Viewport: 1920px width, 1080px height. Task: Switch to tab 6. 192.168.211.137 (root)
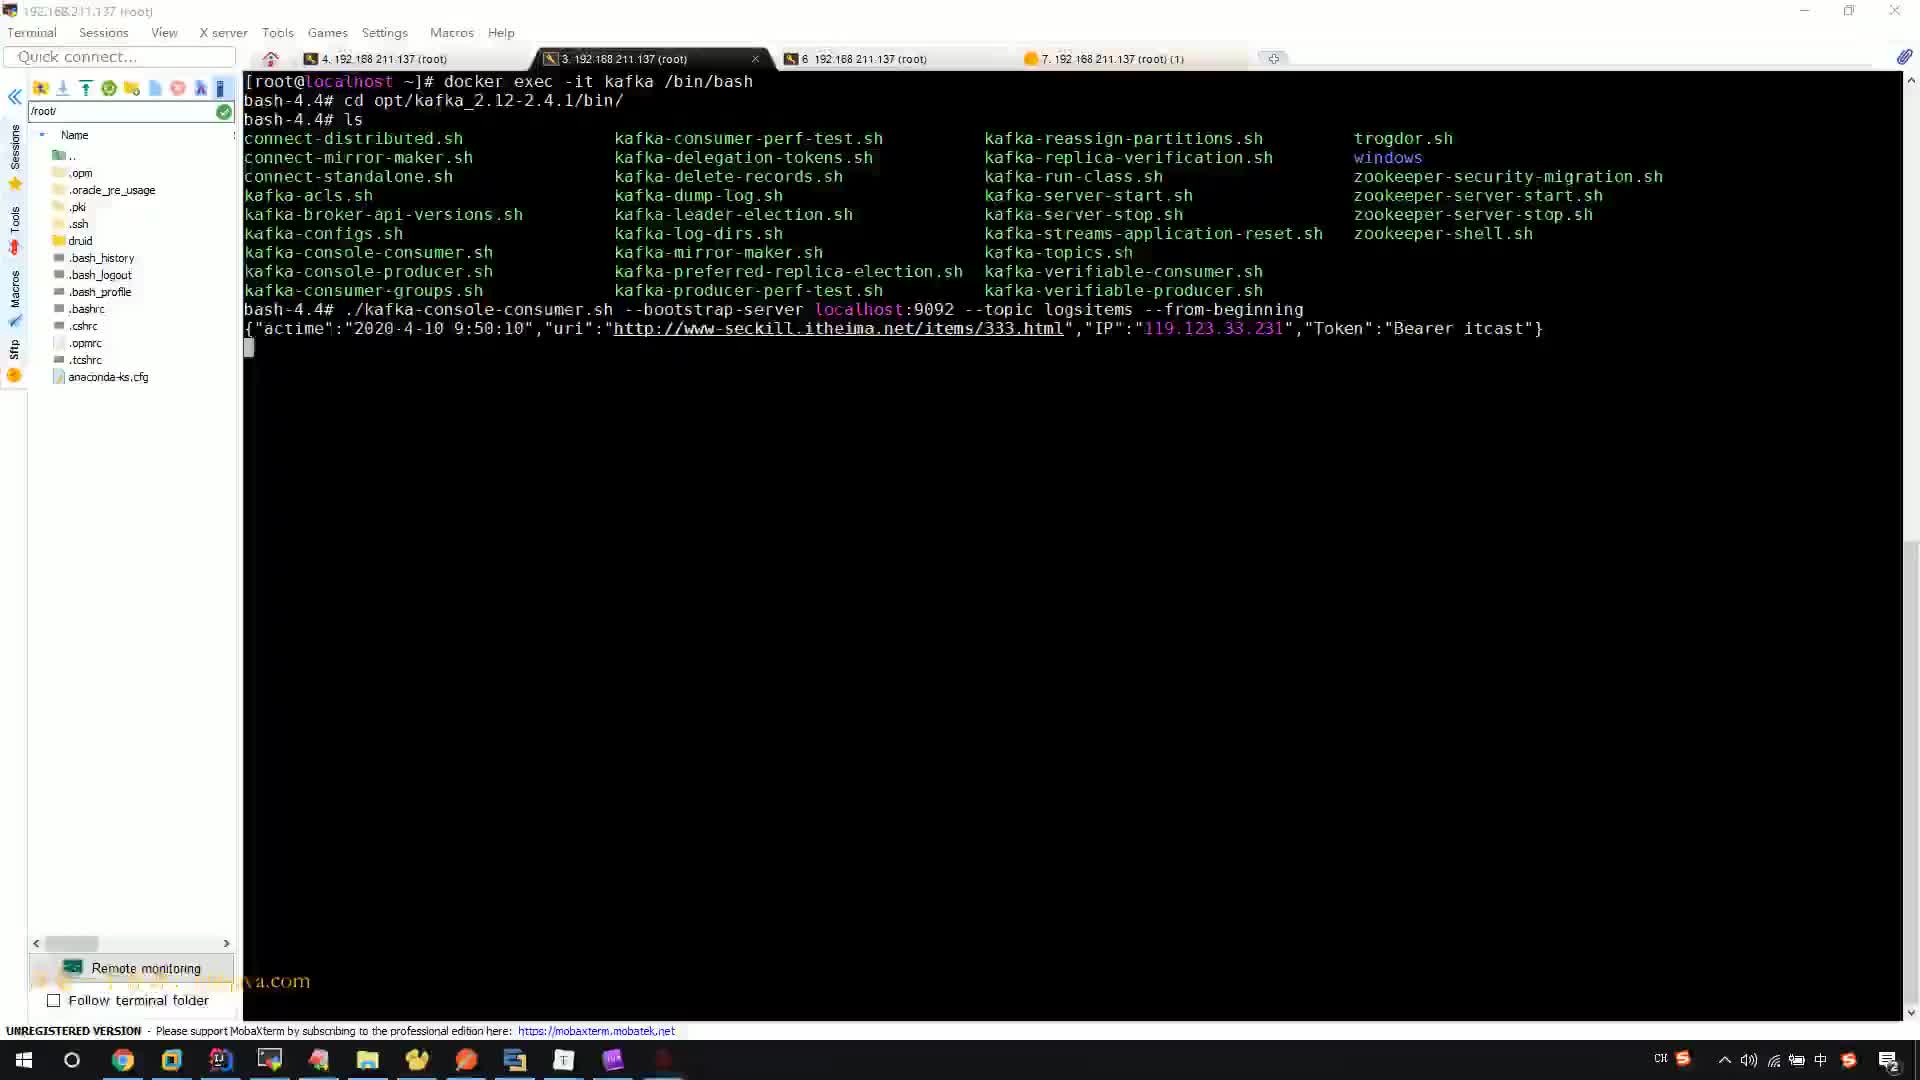pyautogui.click(x=865, y=59)
